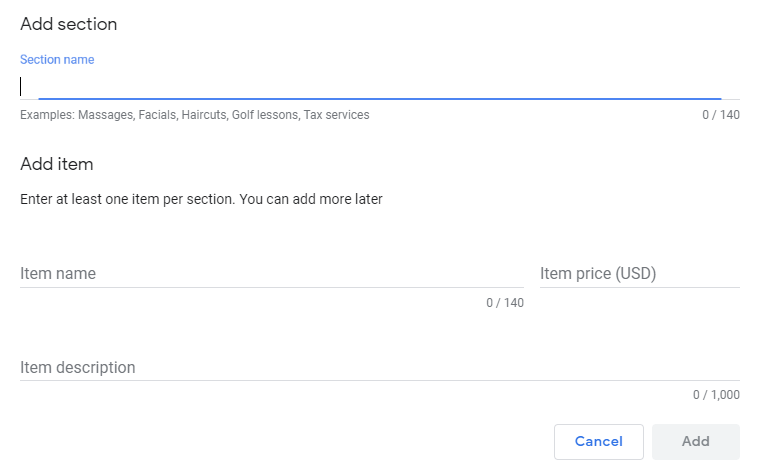
Task: Click the Item name 0 / 140 counter
Action: pyautogui.click(x=504, y=303)
